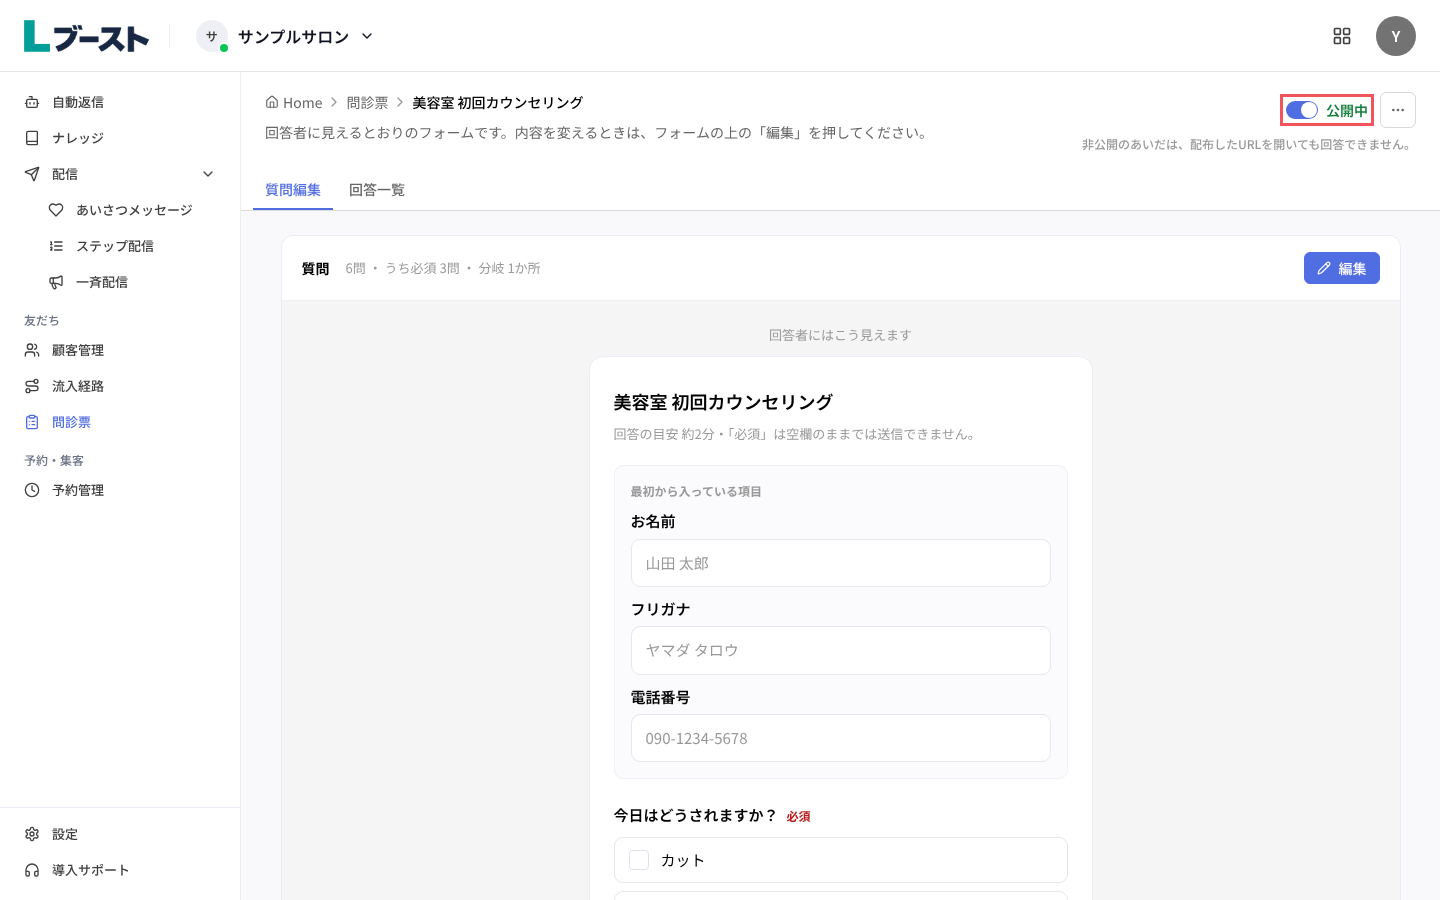Click the 美容室 初回カウンセリング form title

(x=723, y=402)
